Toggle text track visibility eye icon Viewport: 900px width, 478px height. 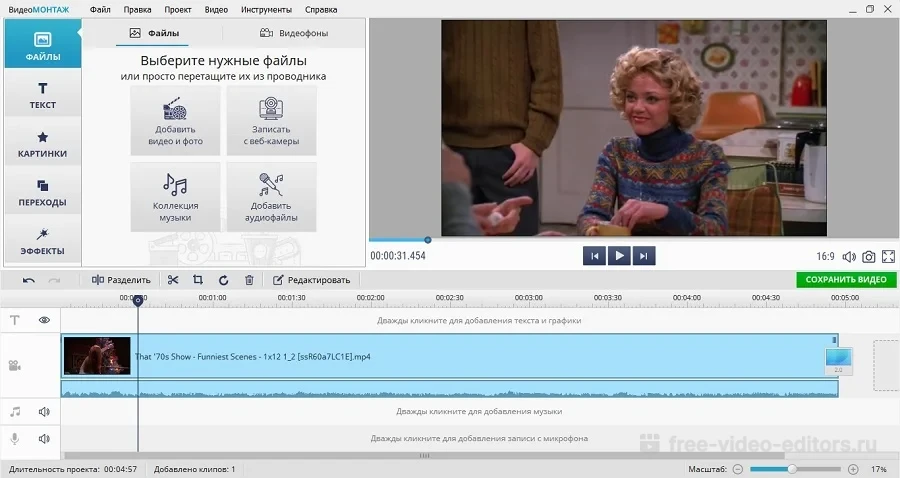(x=44, y=321)
